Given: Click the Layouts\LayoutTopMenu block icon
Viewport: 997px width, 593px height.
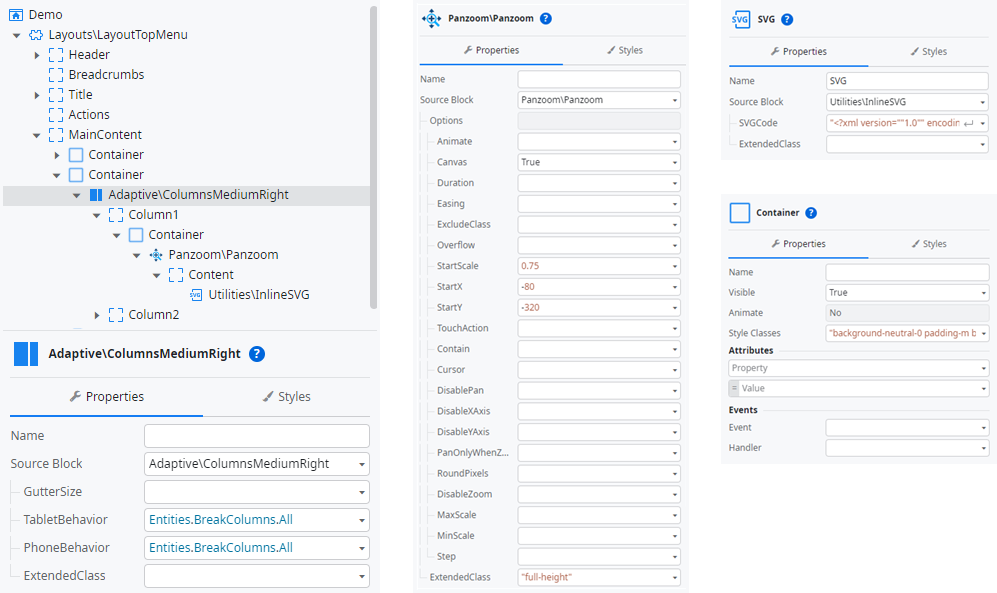Looking at the screenshot, I should point(36,35).
